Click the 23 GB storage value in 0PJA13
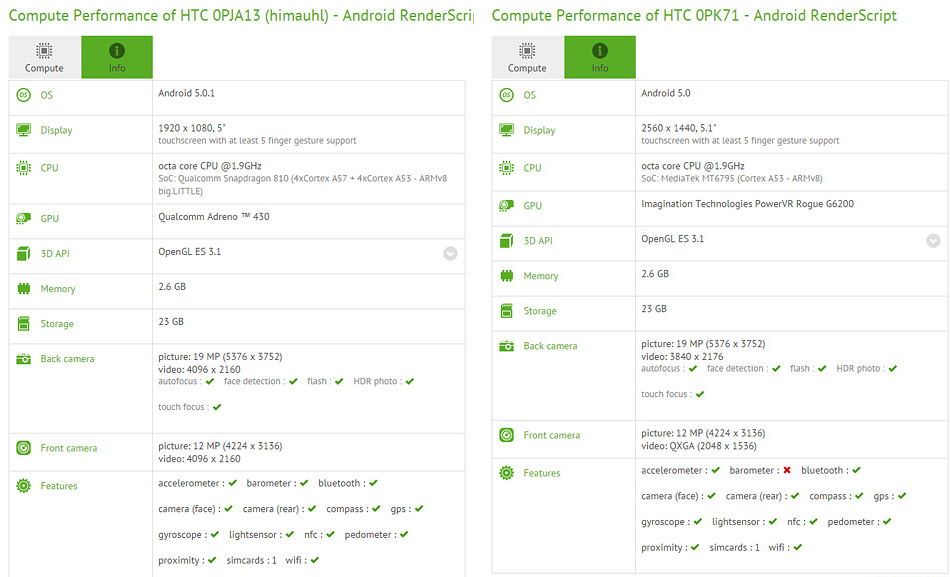The image size is (950, 577). pyautogui.click(x=171, y=321)
